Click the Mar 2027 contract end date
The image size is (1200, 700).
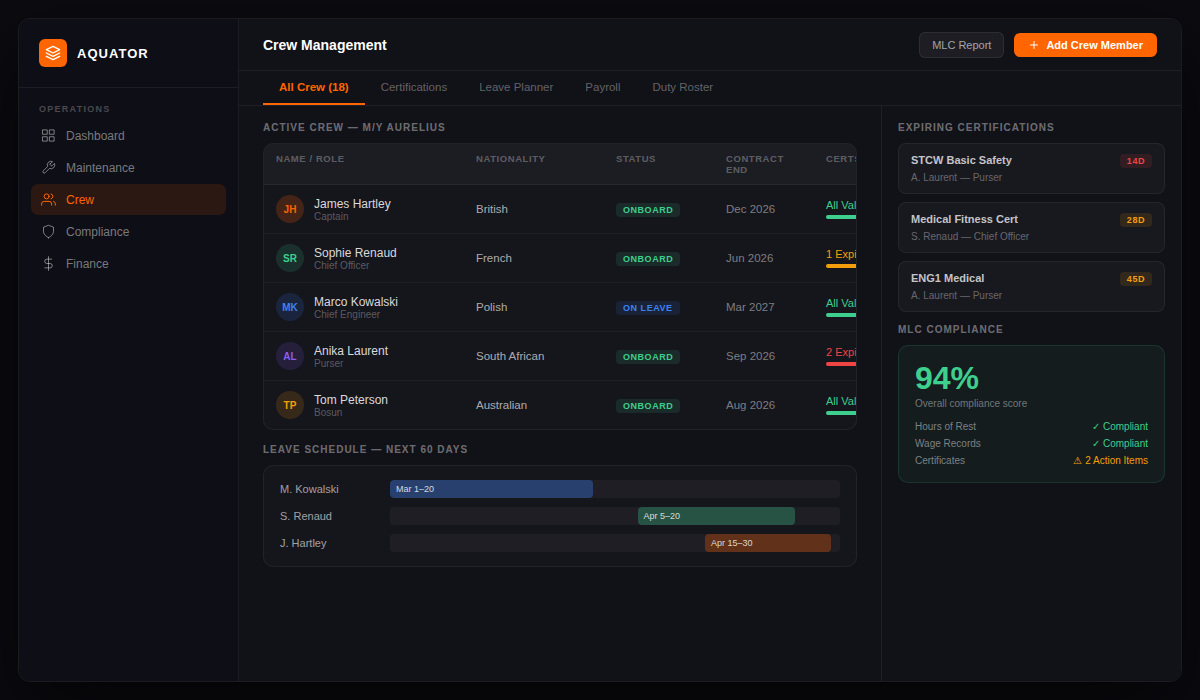coord(750,307)
